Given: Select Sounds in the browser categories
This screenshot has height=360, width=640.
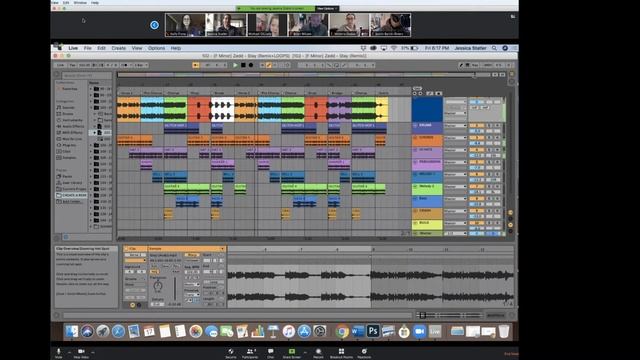Looking at the screenshot, I should (x=68, y=107).
